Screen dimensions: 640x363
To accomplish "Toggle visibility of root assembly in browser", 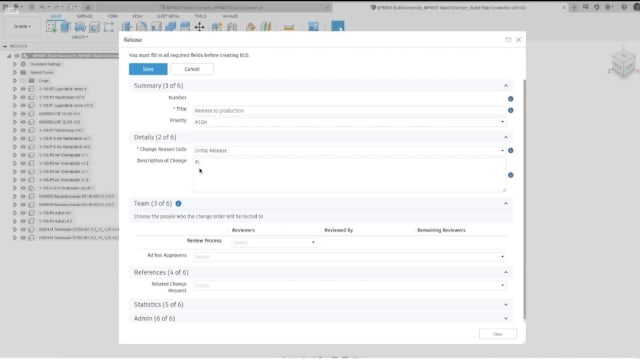I will [x=17, y=56].
